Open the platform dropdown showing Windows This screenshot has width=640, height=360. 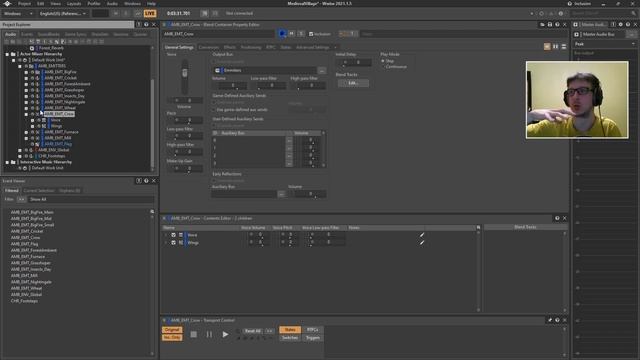point(18,13)
